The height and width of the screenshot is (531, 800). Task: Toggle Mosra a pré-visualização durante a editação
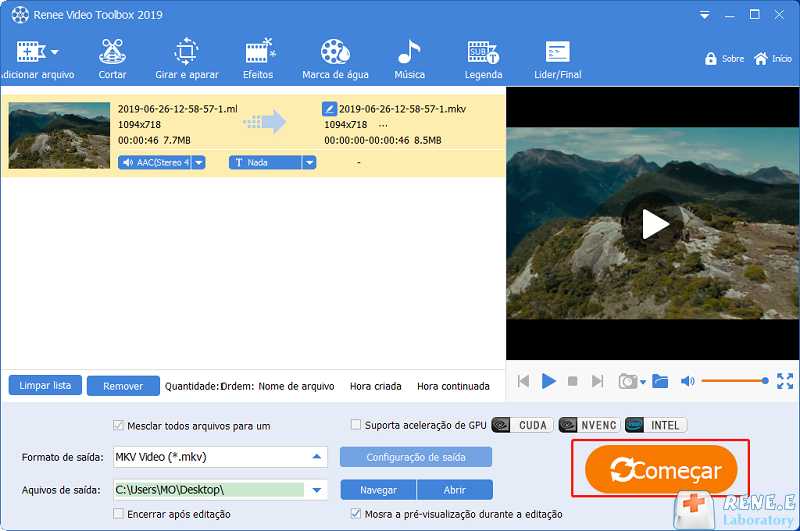tap(356, 514)
